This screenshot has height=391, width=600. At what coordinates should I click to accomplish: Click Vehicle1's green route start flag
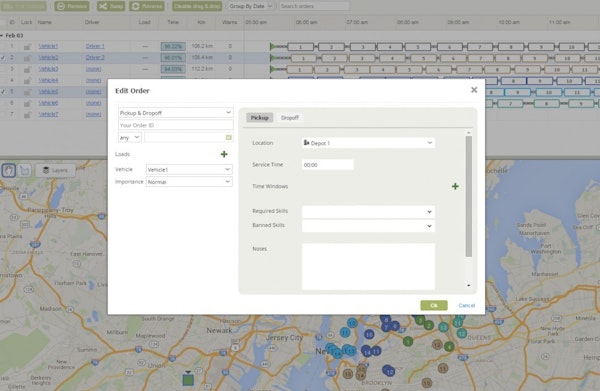273,46
